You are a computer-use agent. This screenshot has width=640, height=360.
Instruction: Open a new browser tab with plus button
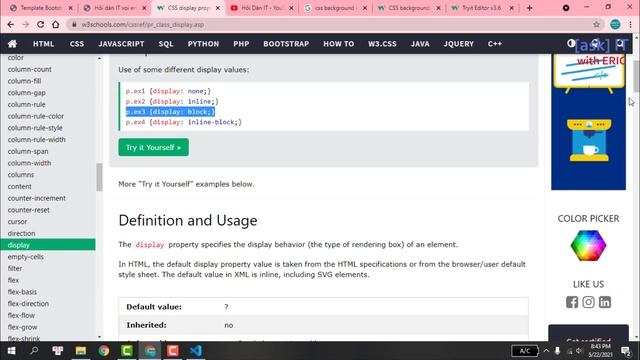point(529,8)
